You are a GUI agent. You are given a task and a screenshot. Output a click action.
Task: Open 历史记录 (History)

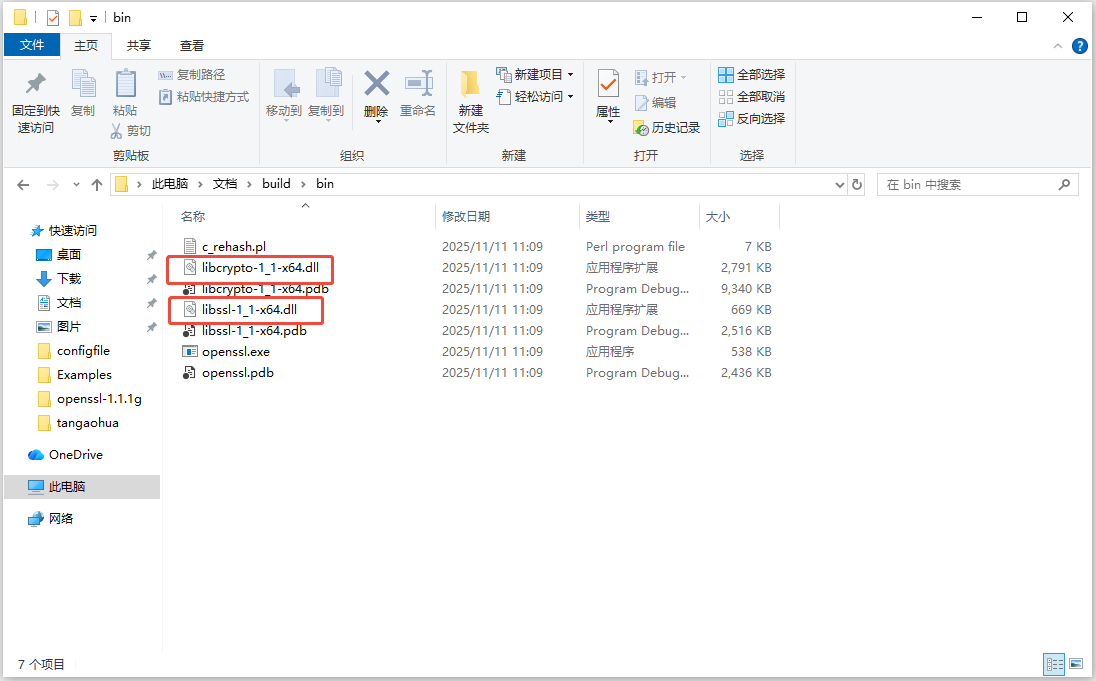coord(666,128)
